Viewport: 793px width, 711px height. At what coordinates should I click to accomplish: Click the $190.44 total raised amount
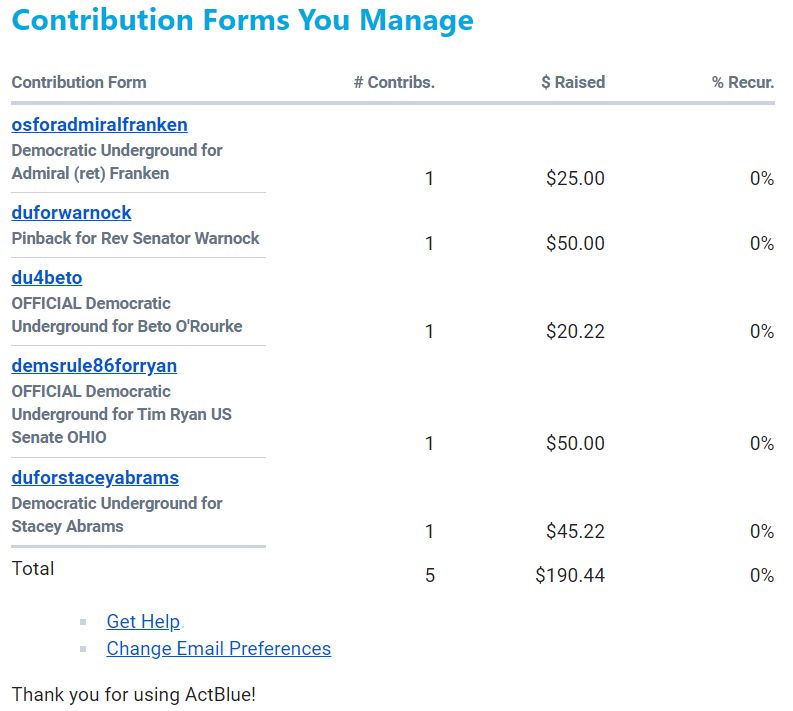click(570, 576)
